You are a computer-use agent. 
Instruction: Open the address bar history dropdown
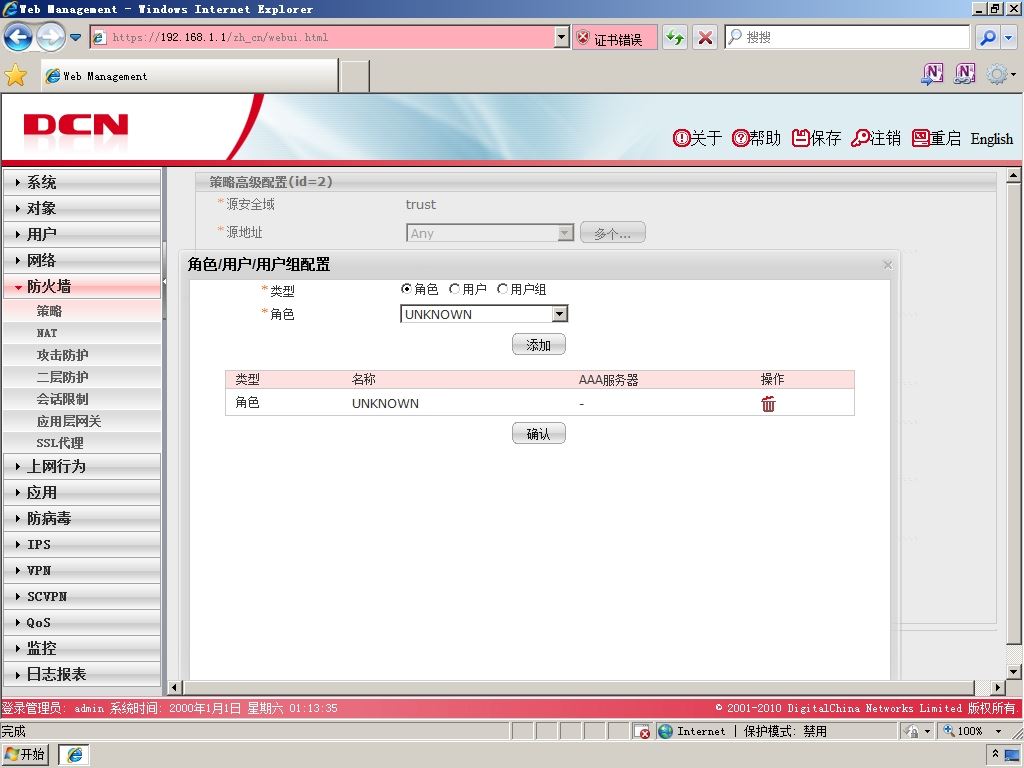(562, 37)
